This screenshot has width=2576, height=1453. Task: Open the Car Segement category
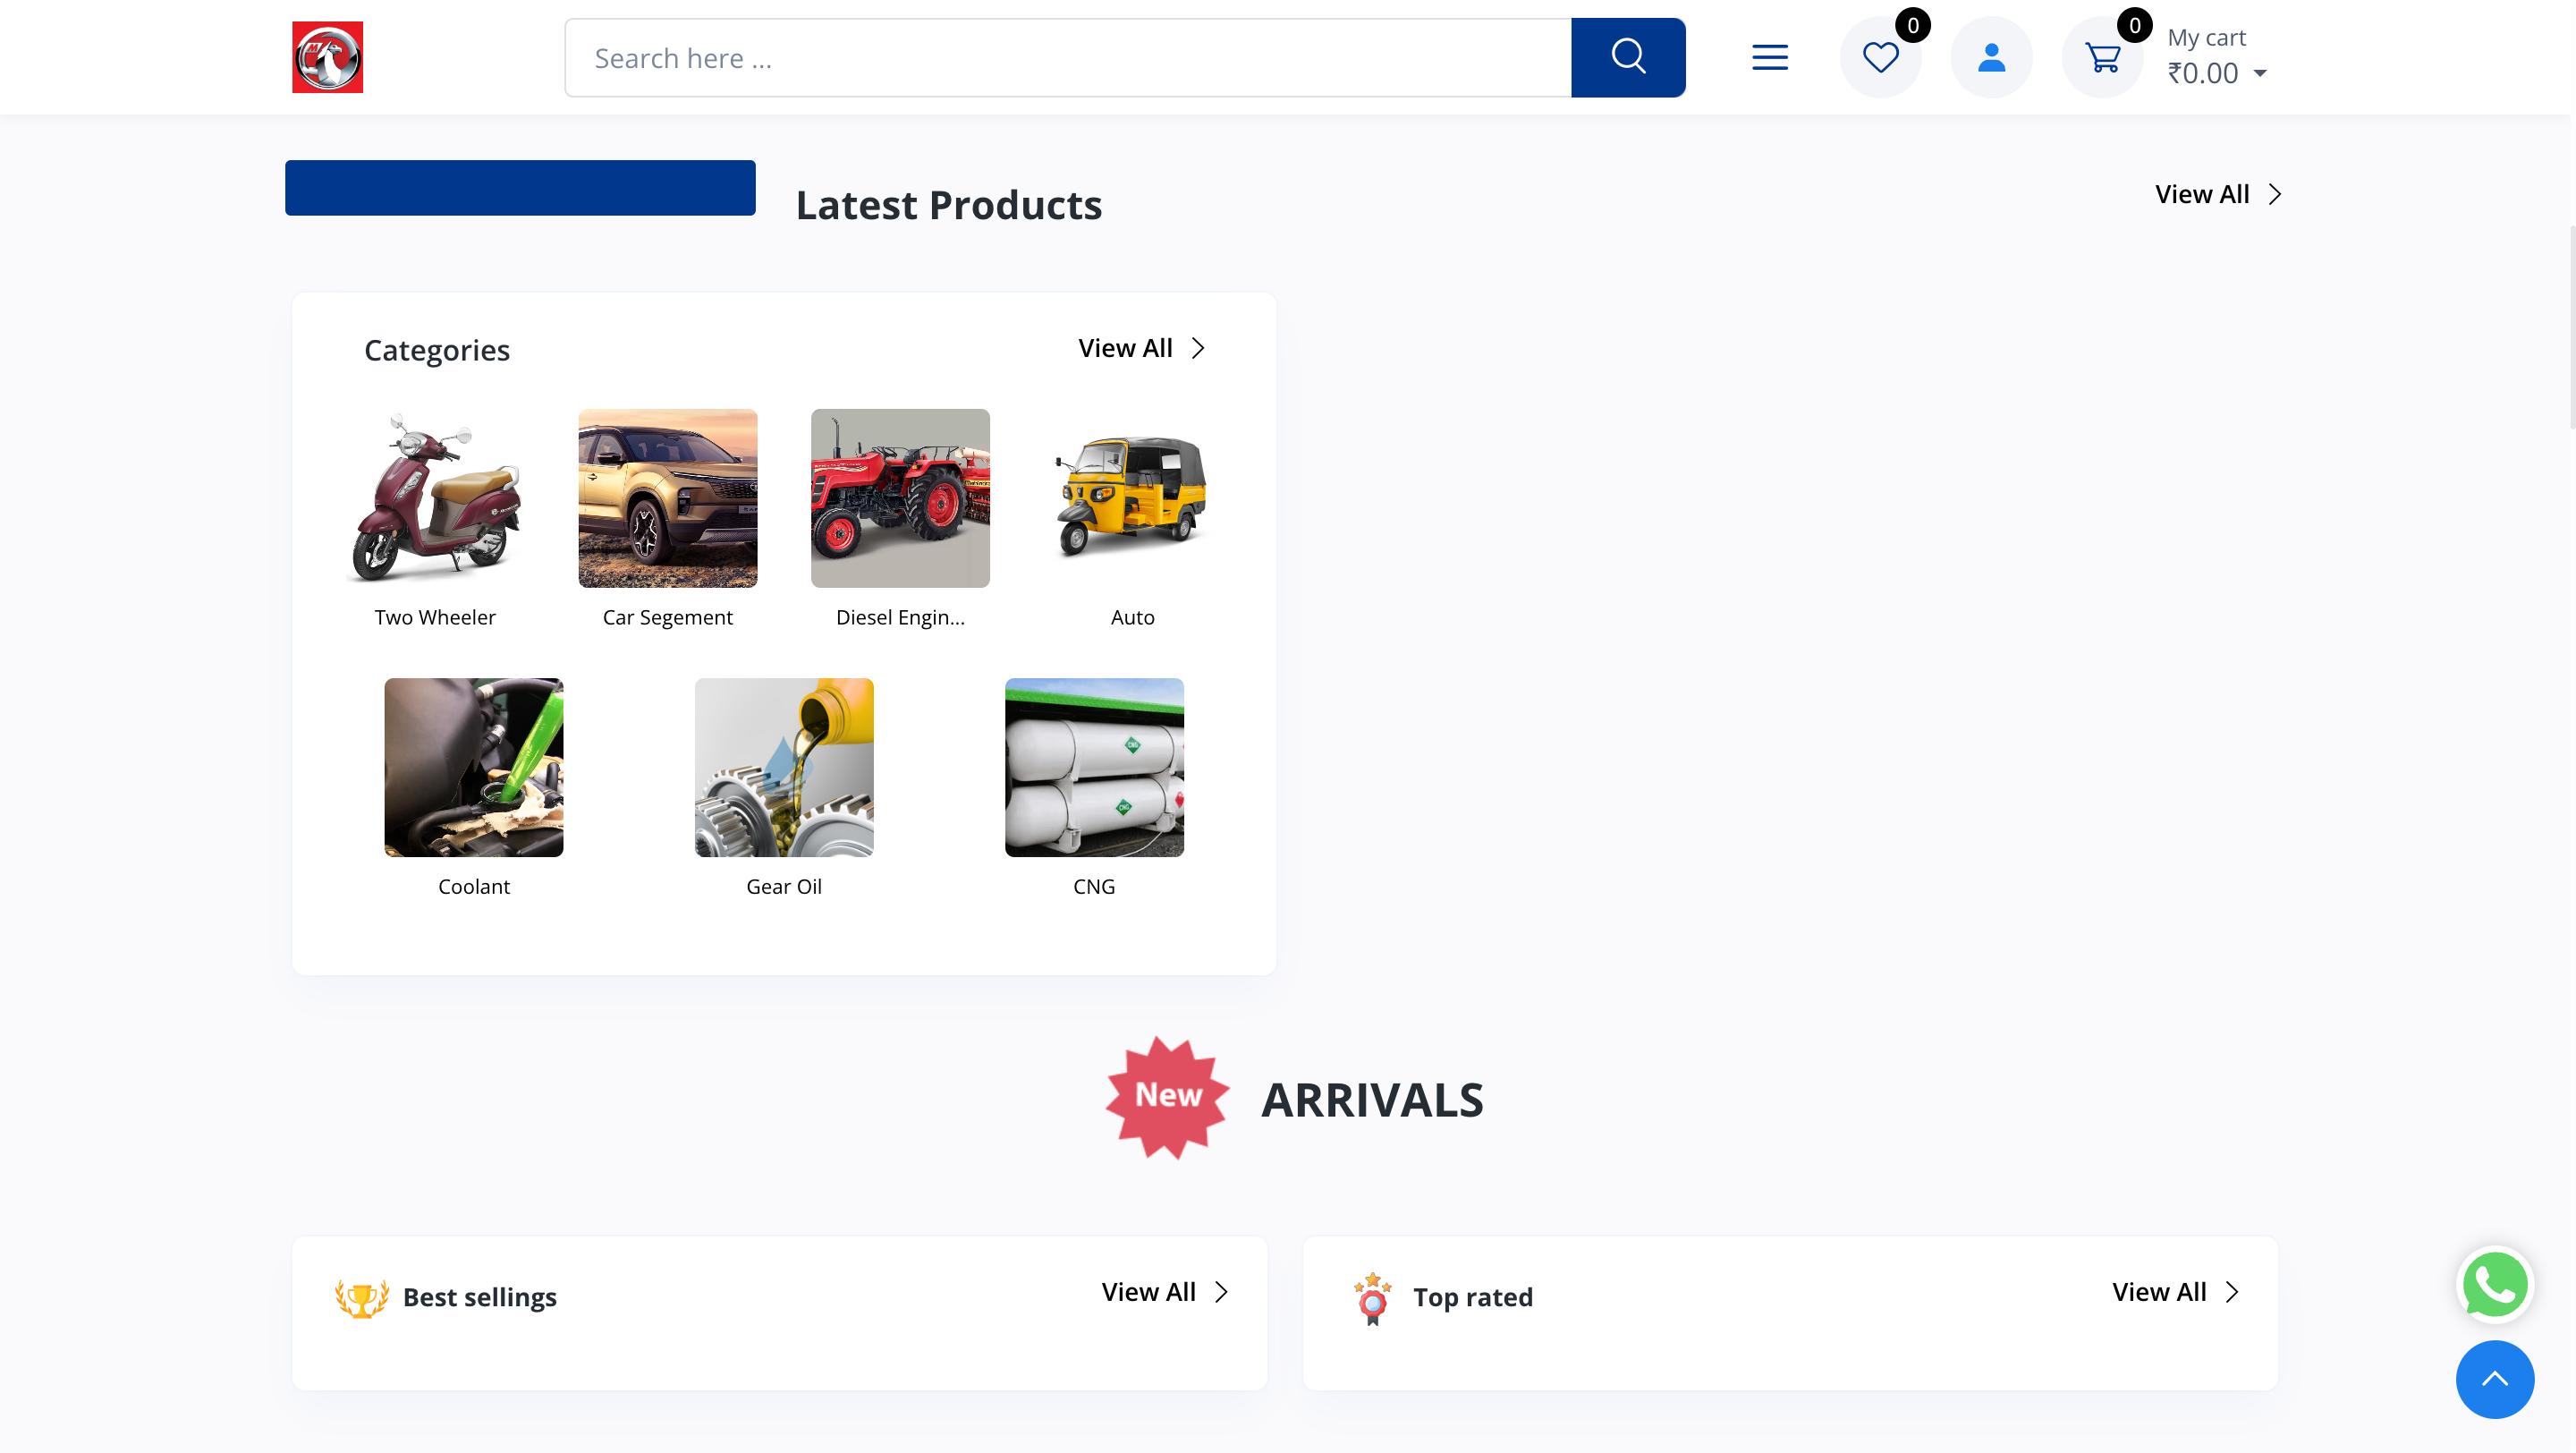(667, 498)
